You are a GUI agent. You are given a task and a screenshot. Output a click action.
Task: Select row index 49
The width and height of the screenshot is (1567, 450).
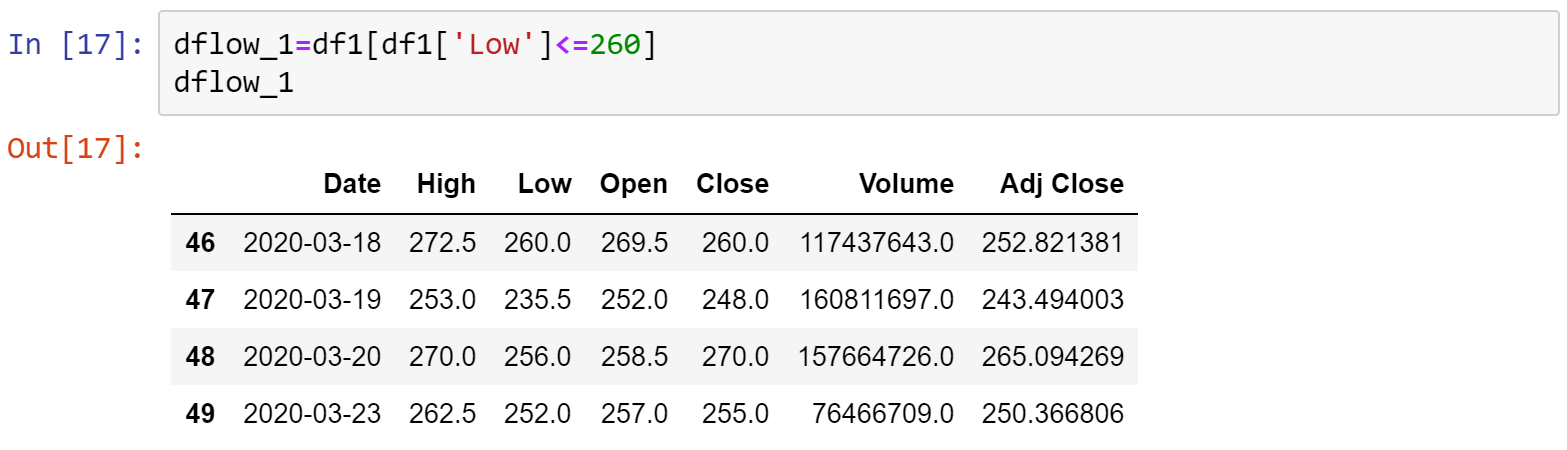pos(201,413)
